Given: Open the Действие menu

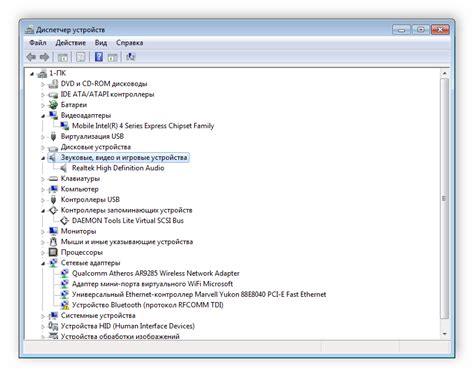Looking at the screenshot, I should [x=71, y=43].
